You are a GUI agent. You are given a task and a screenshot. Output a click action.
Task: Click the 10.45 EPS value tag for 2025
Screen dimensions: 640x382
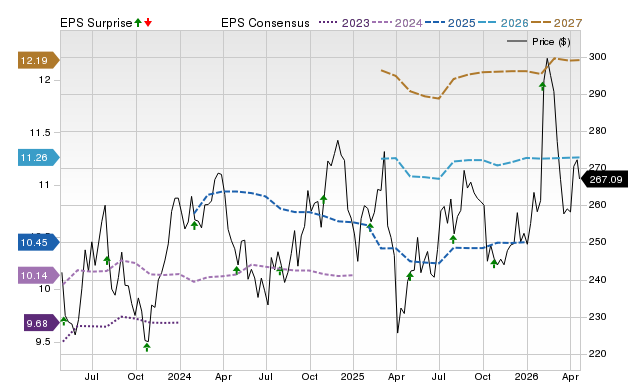(x=38, y=242)
